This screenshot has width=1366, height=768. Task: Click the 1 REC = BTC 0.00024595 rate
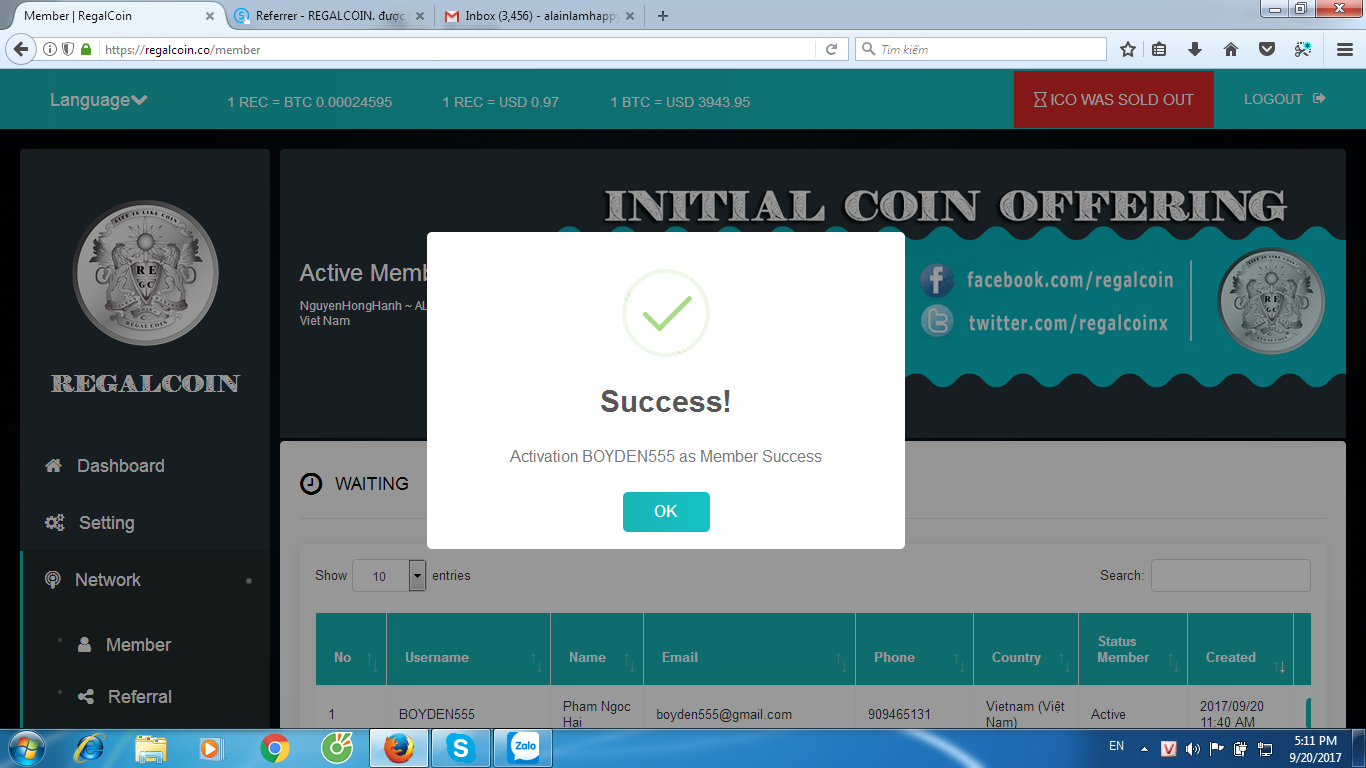(x=310, y=102)
